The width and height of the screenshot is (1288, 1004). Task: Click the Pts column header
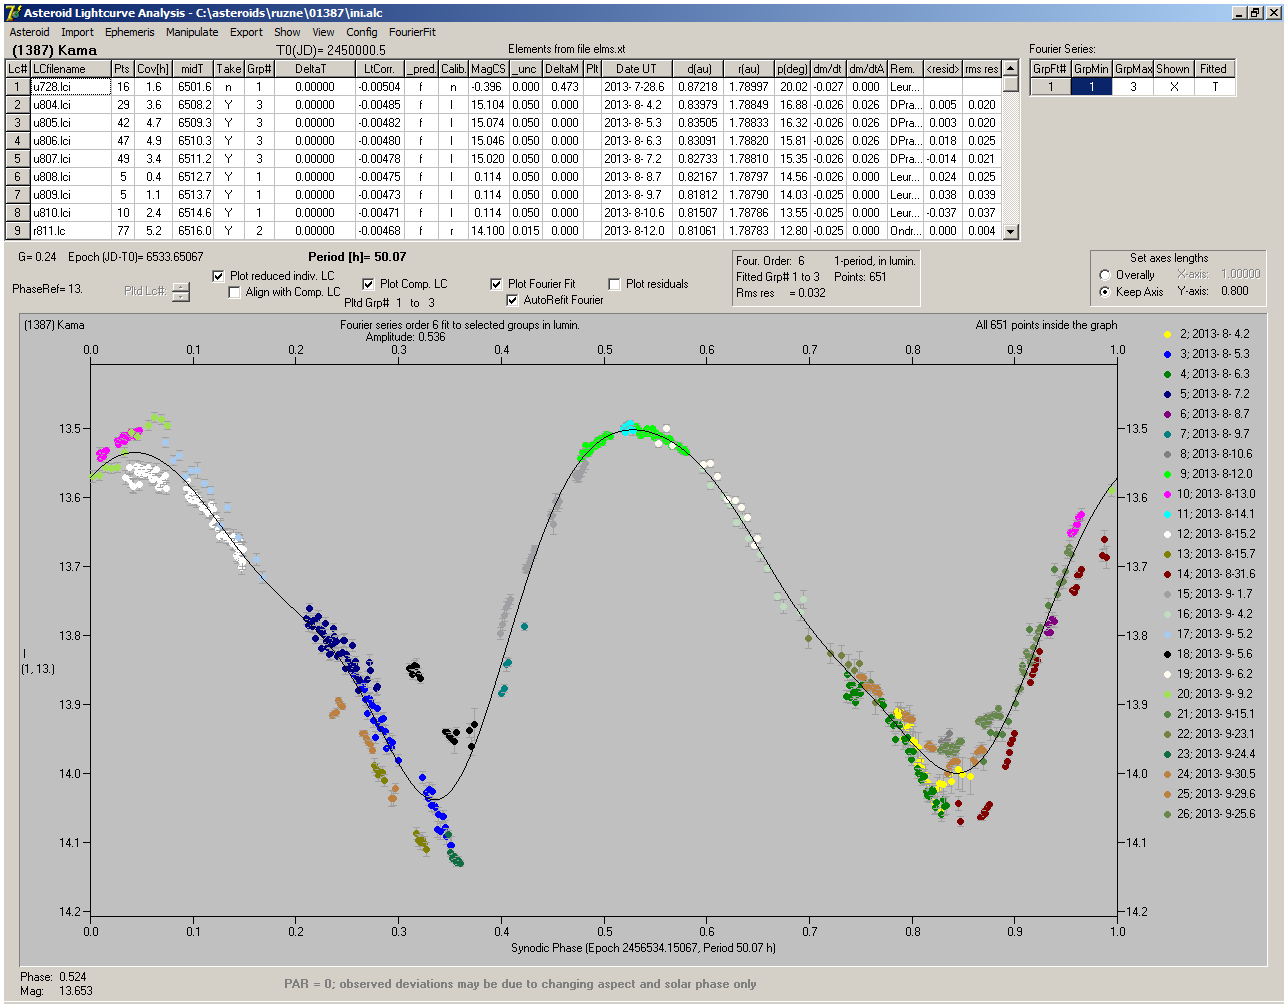click(x=121, y=69)
